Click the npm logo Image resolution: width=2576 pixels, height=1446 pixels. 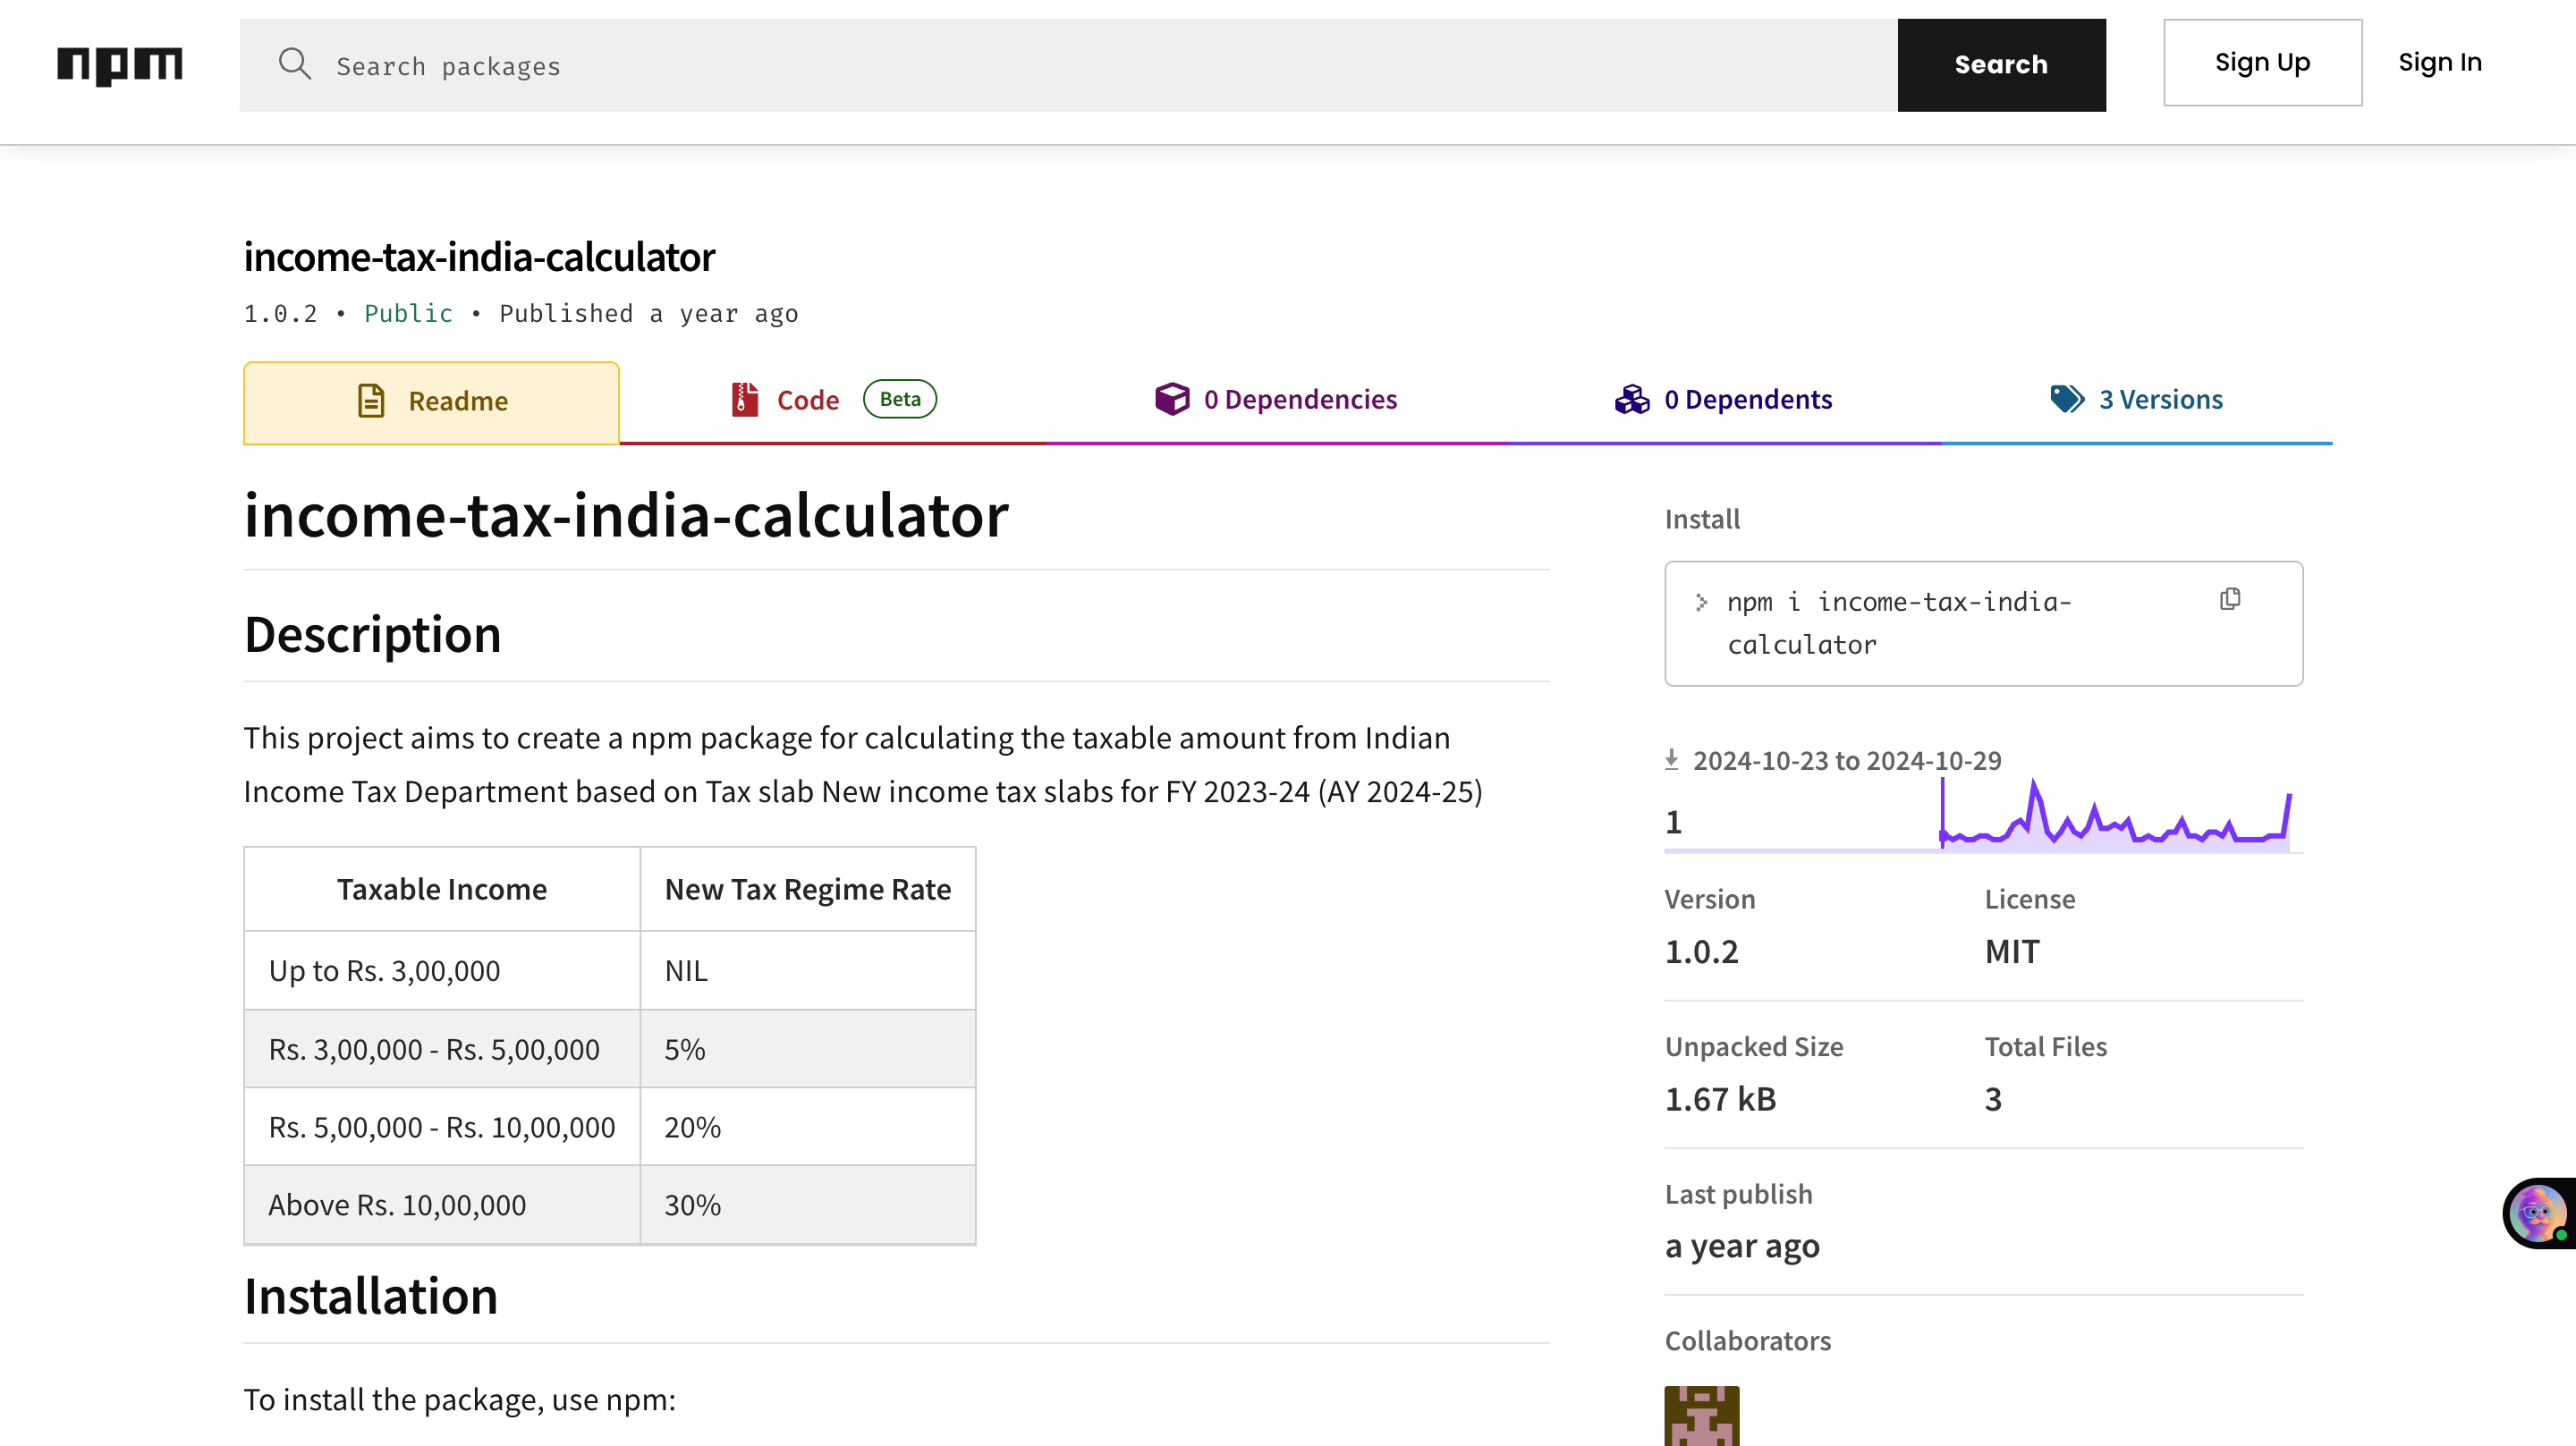119,65
